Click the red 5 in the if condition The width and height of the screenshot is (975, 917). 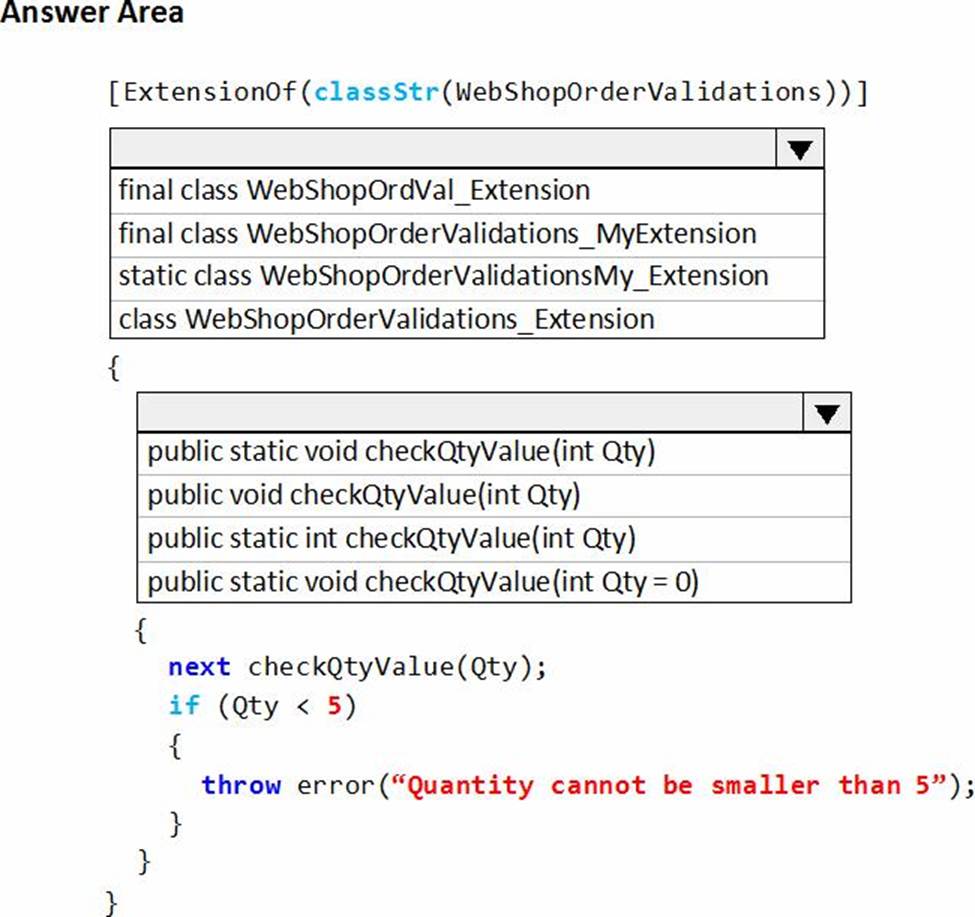[x=335, y=706]
